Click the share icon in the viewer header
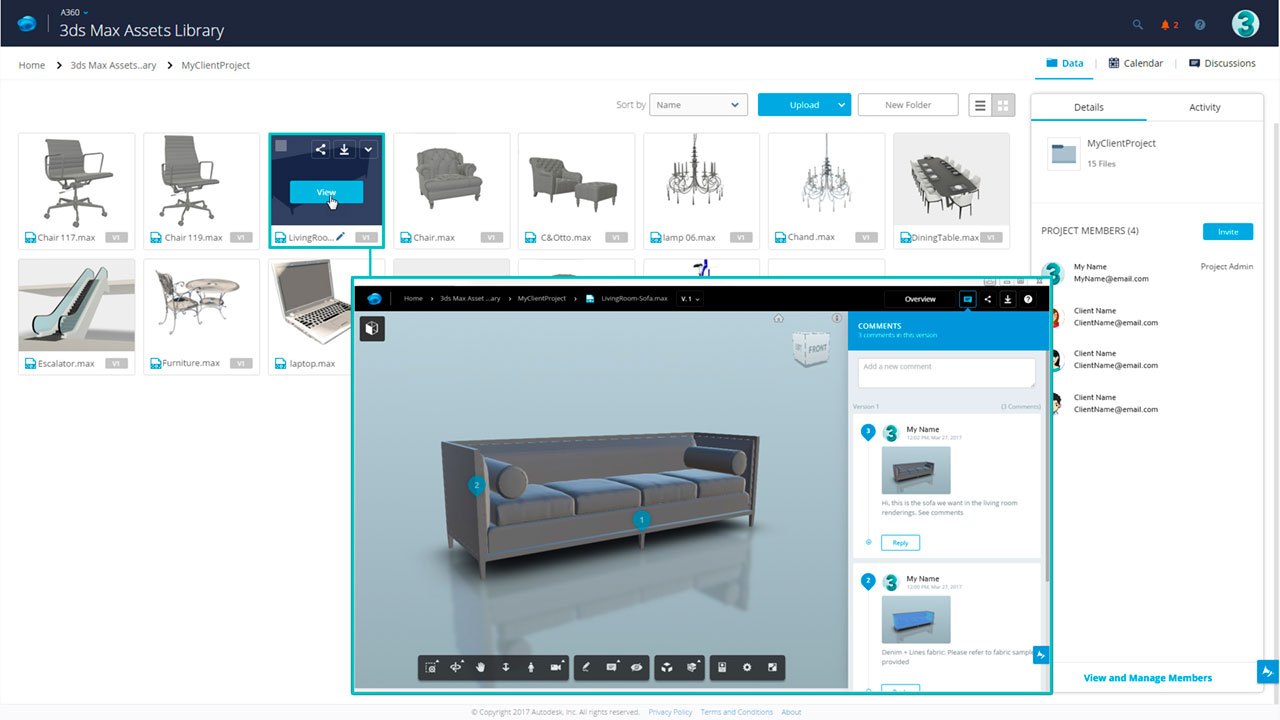This screenshot has height=720, width=1280. pos(987,298)
